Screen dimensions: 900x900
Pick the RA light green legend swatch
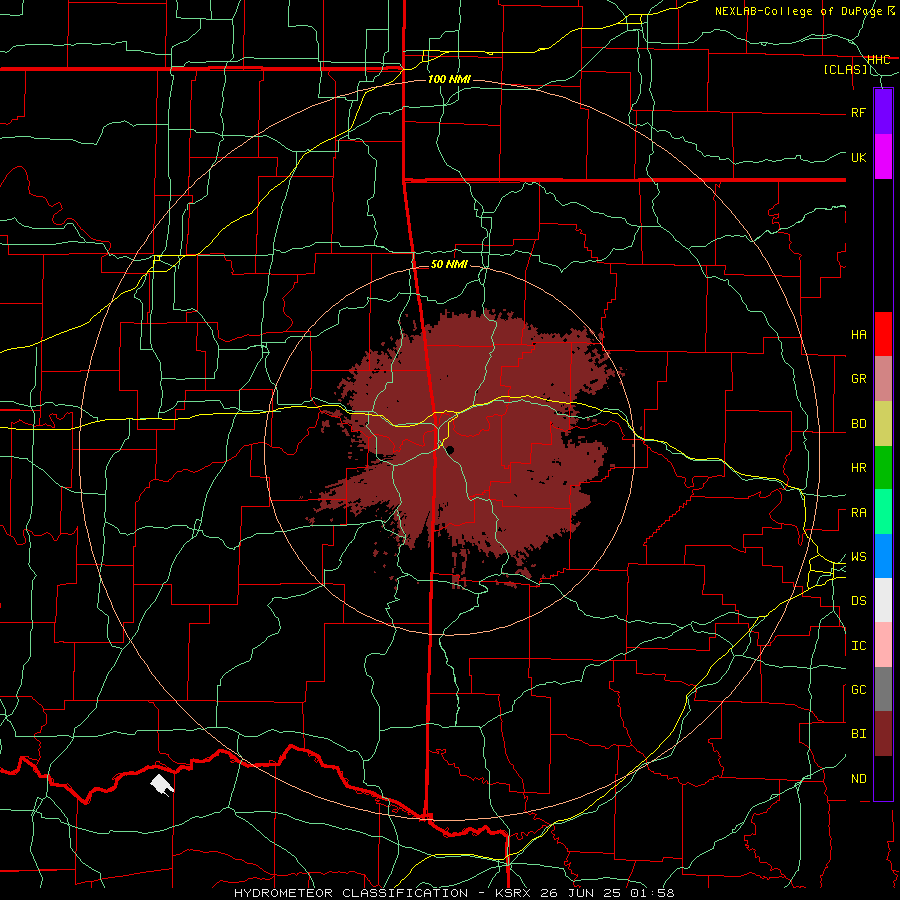click(x=883, y=512)
